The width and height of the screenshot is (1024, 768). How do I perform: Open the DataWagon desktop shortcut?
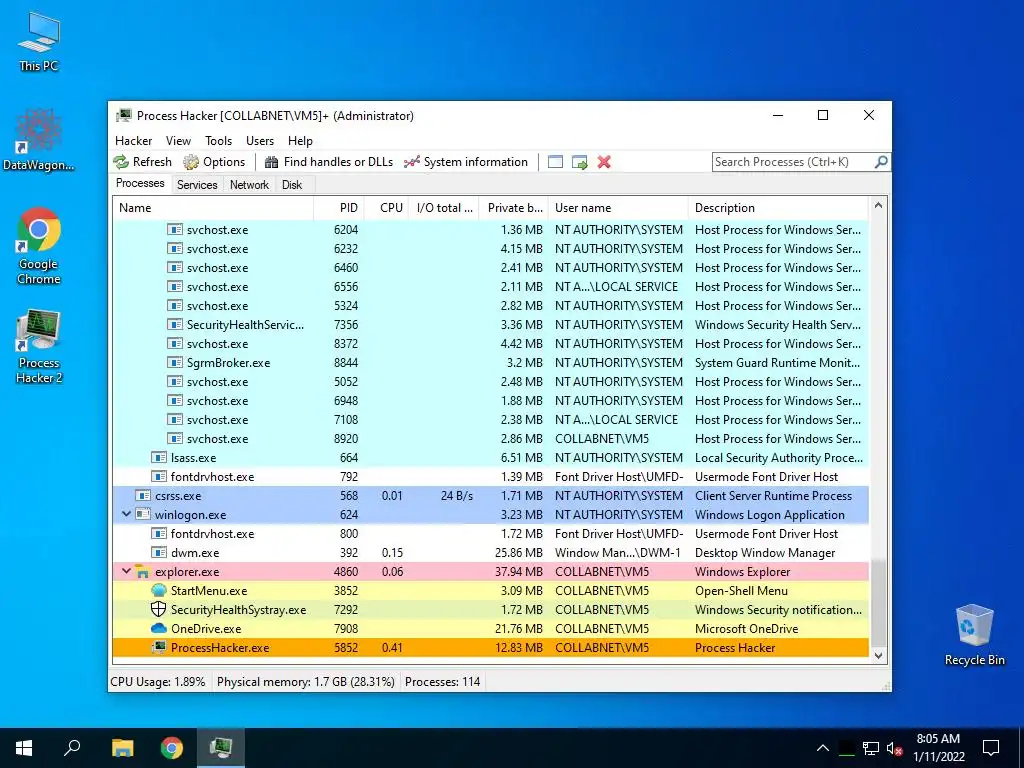point(39,140)
